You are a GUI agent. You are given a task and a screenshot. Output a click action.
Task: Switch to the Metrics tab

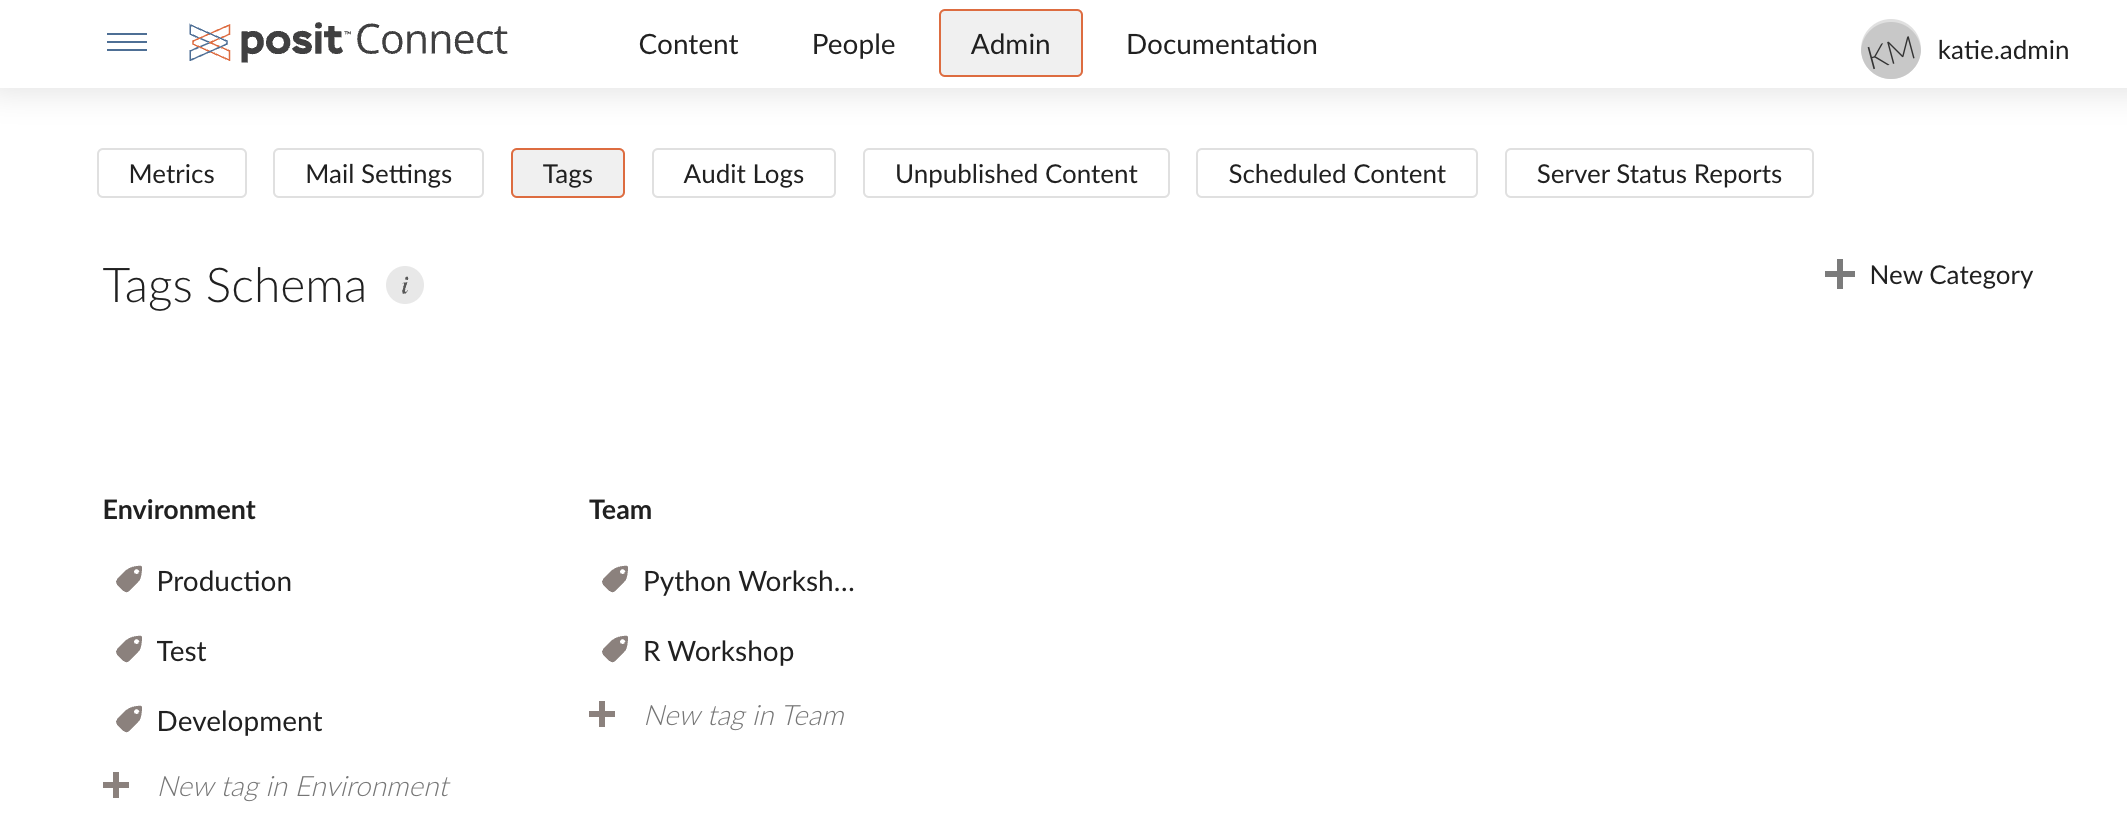(x=172, y=174)
